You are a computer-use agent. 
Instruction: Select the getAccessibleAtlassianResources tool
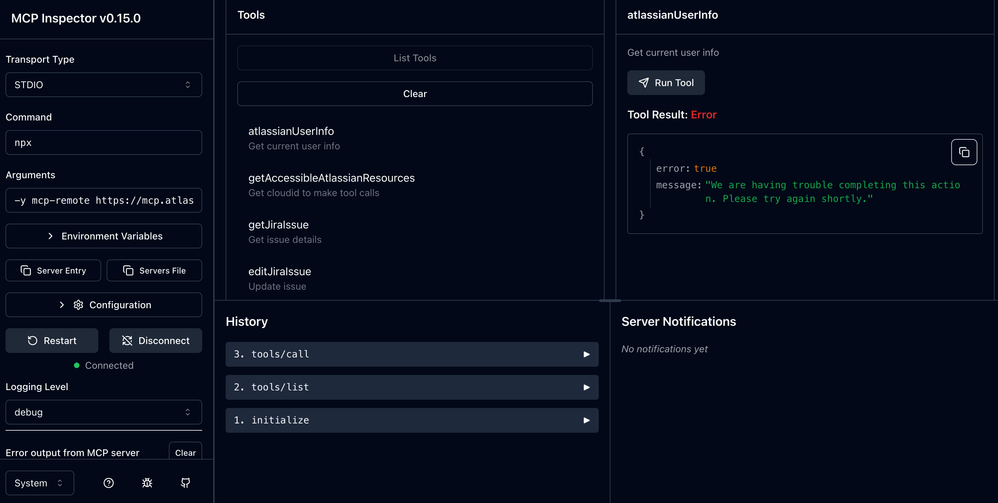click(x=331, y=178)
